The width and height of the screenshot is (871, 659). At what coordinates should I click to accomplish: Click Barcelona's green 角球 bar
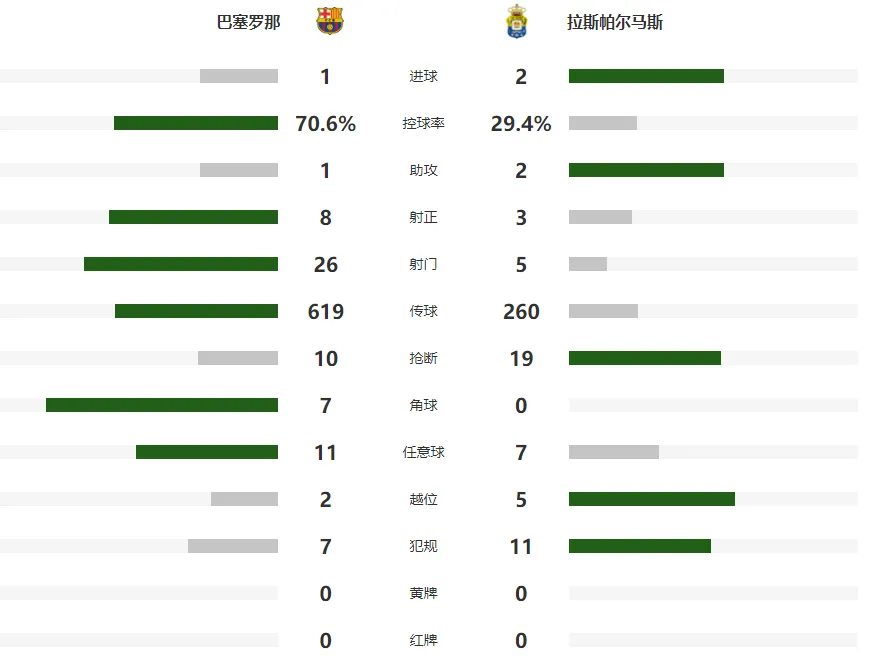point(162,405)
